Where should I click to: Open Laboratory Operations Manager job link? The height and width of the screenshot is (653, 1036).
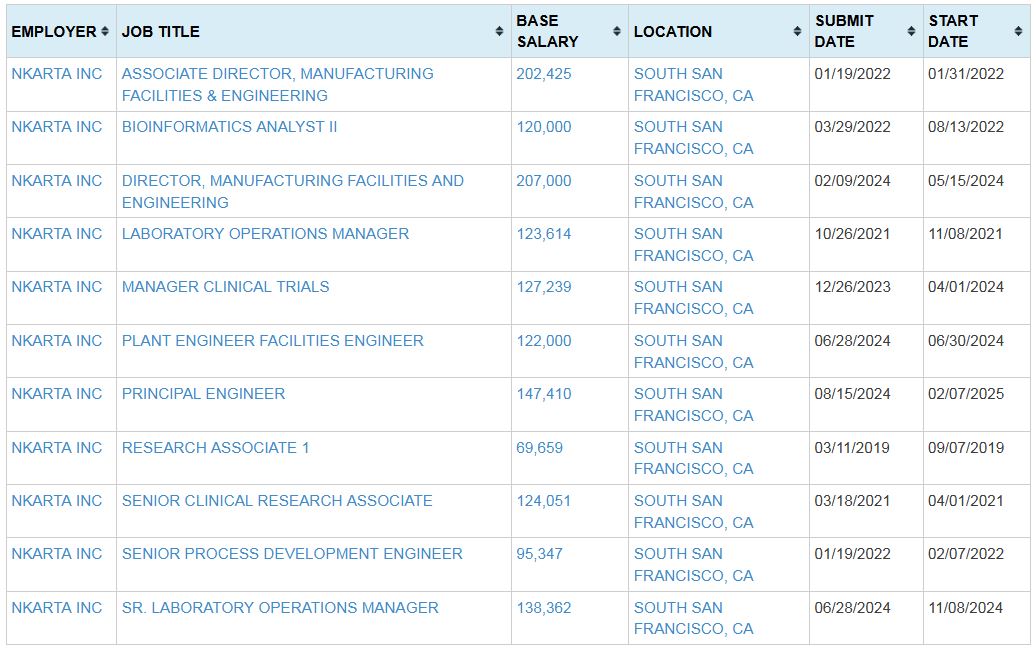pyautogui.click(x=266, y=234)
